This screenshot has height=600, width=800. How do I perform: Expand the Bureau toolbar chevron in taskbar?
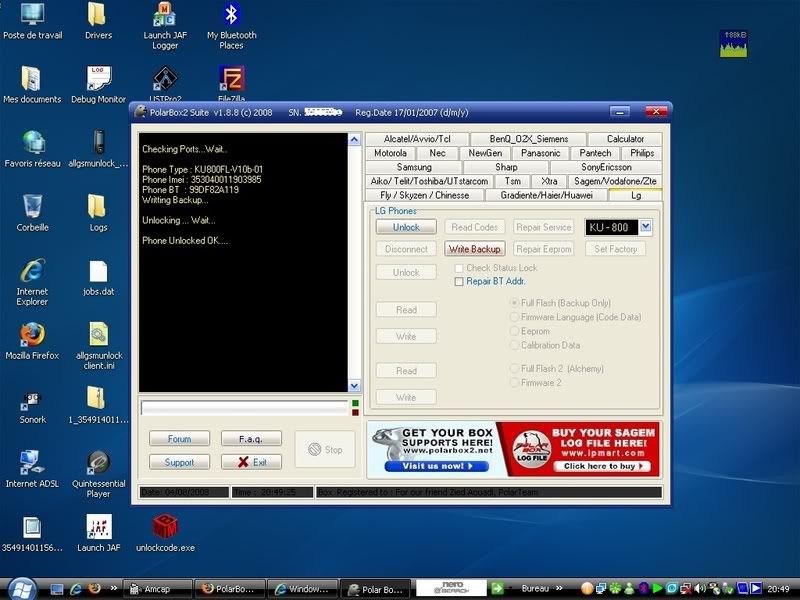click(x=559, y=588)
